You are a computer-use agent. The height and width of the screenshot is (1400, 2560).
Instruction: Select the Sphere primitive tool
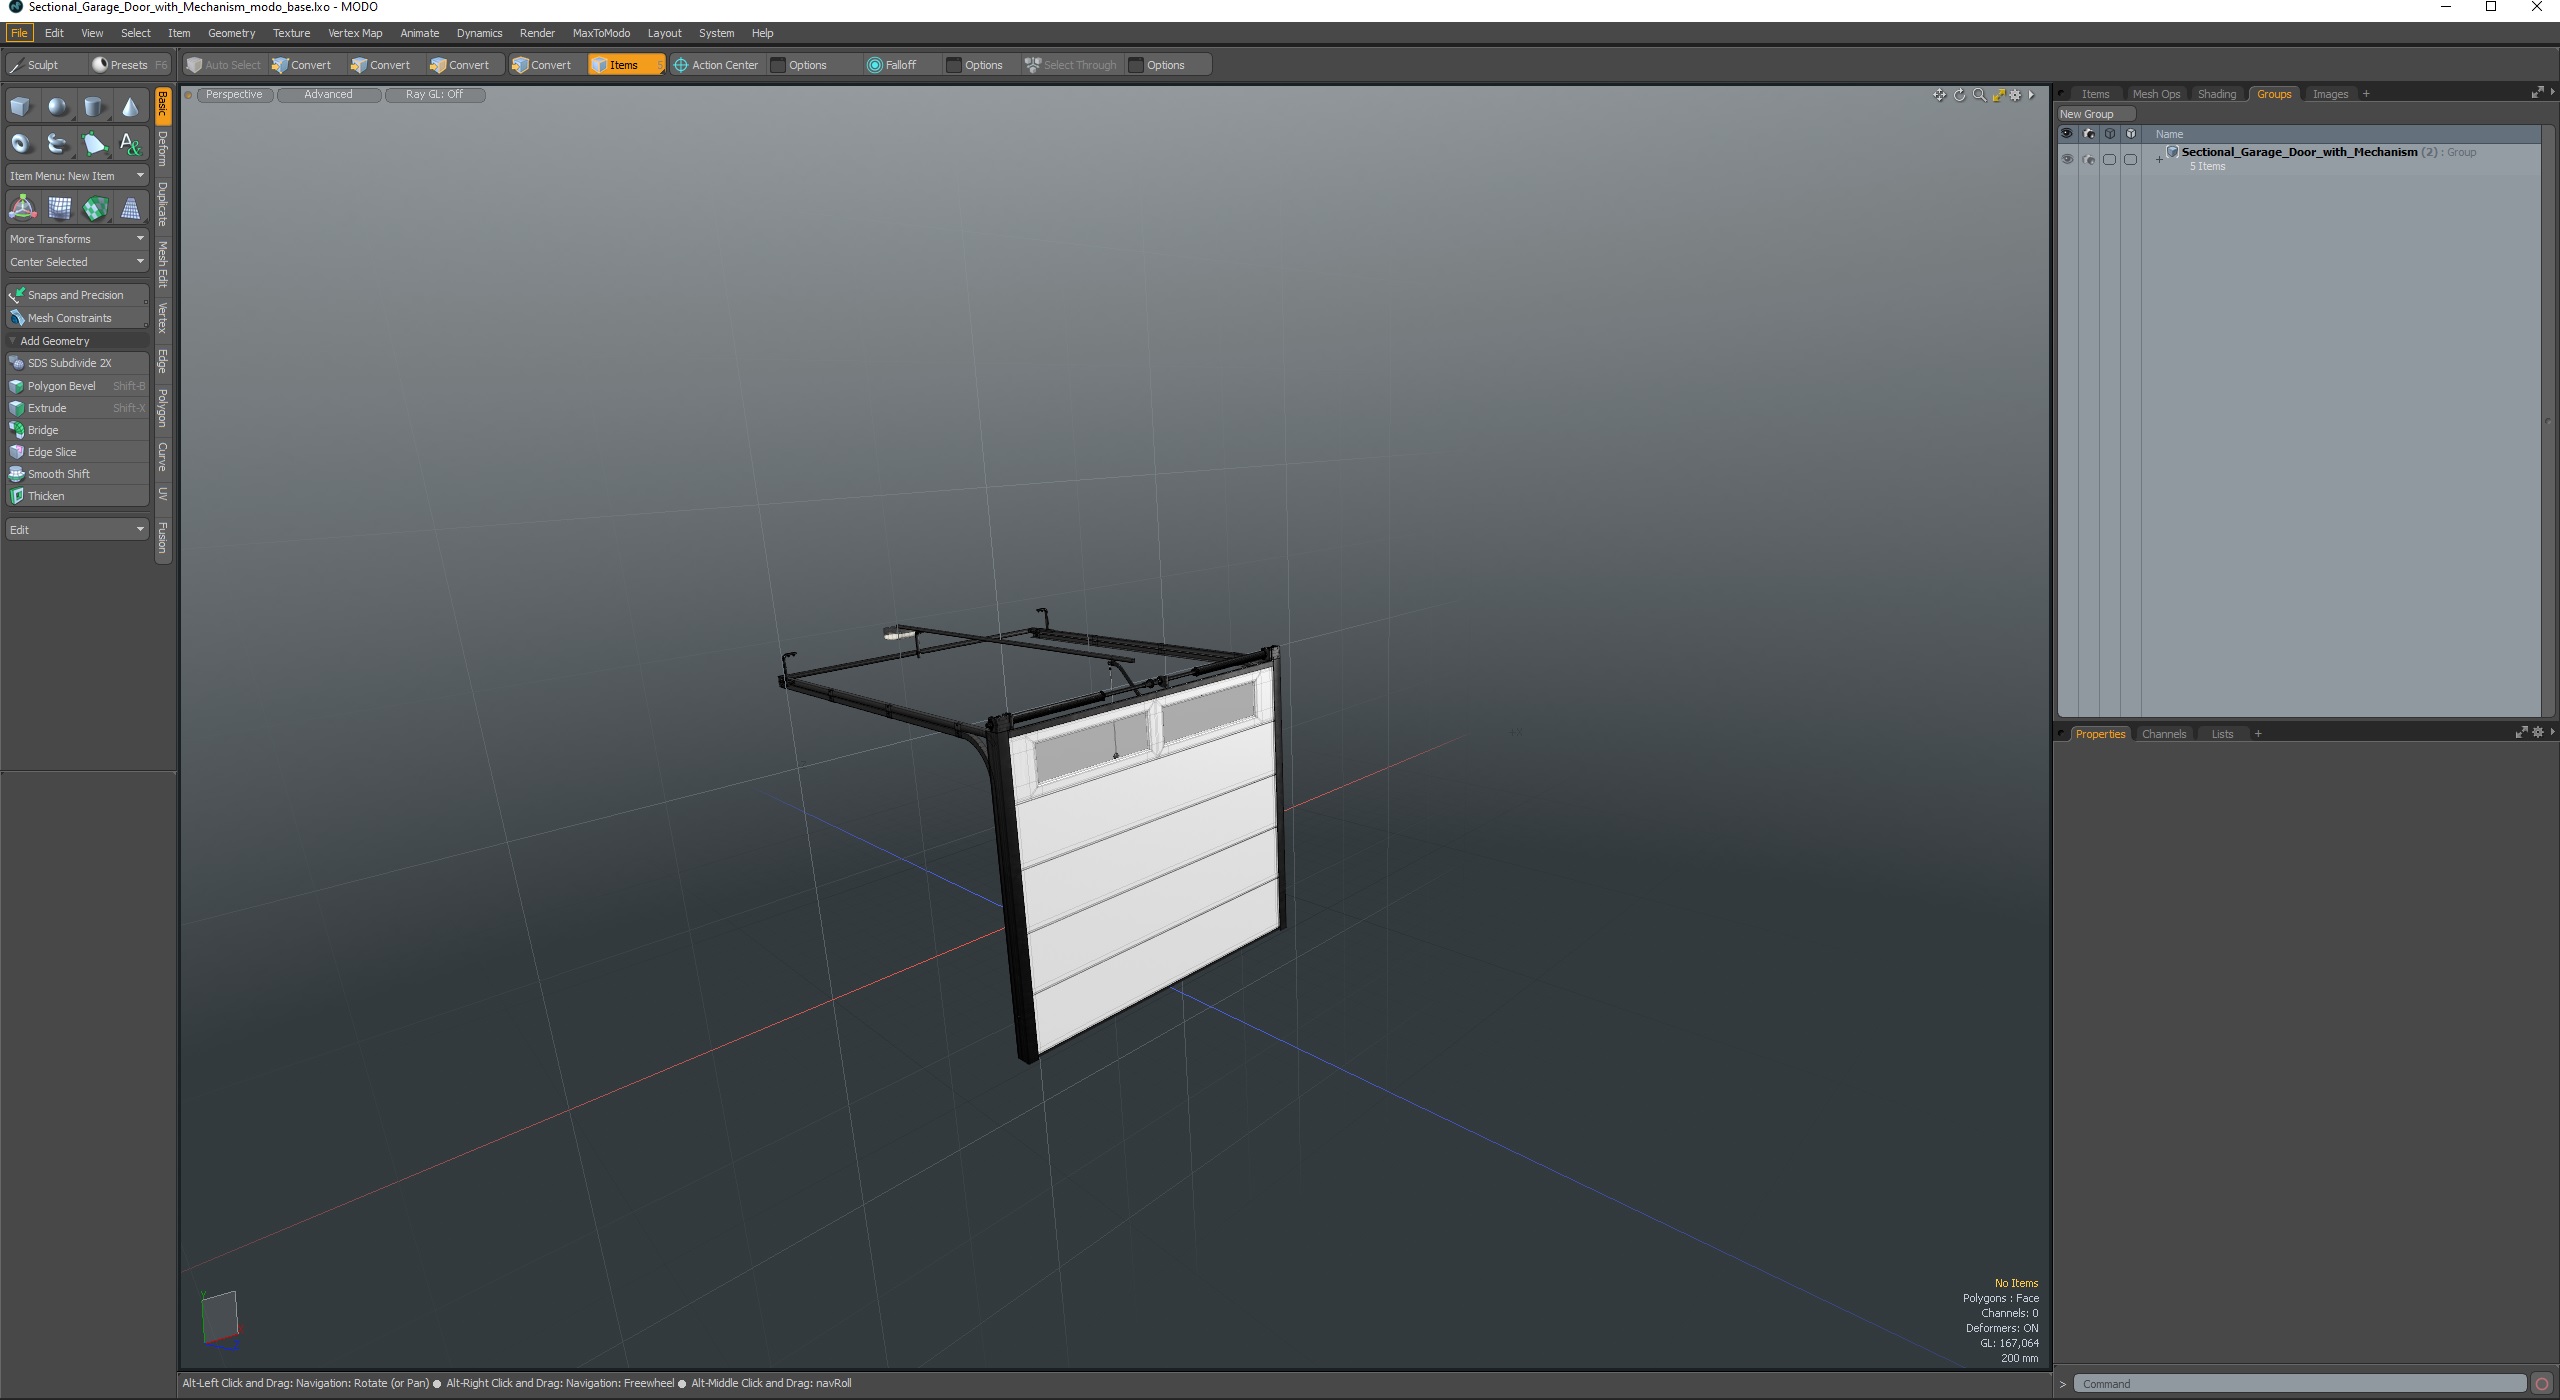click(58, 107)
